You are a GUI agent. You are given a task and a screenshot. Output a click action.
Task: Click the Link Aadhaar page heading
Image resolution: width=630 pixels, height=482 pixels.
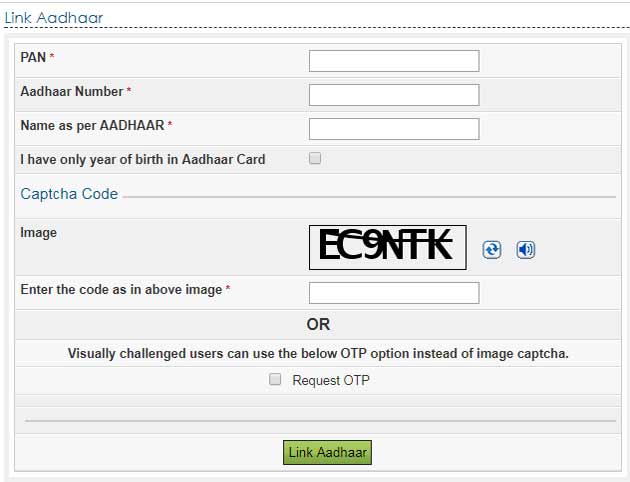54,17
